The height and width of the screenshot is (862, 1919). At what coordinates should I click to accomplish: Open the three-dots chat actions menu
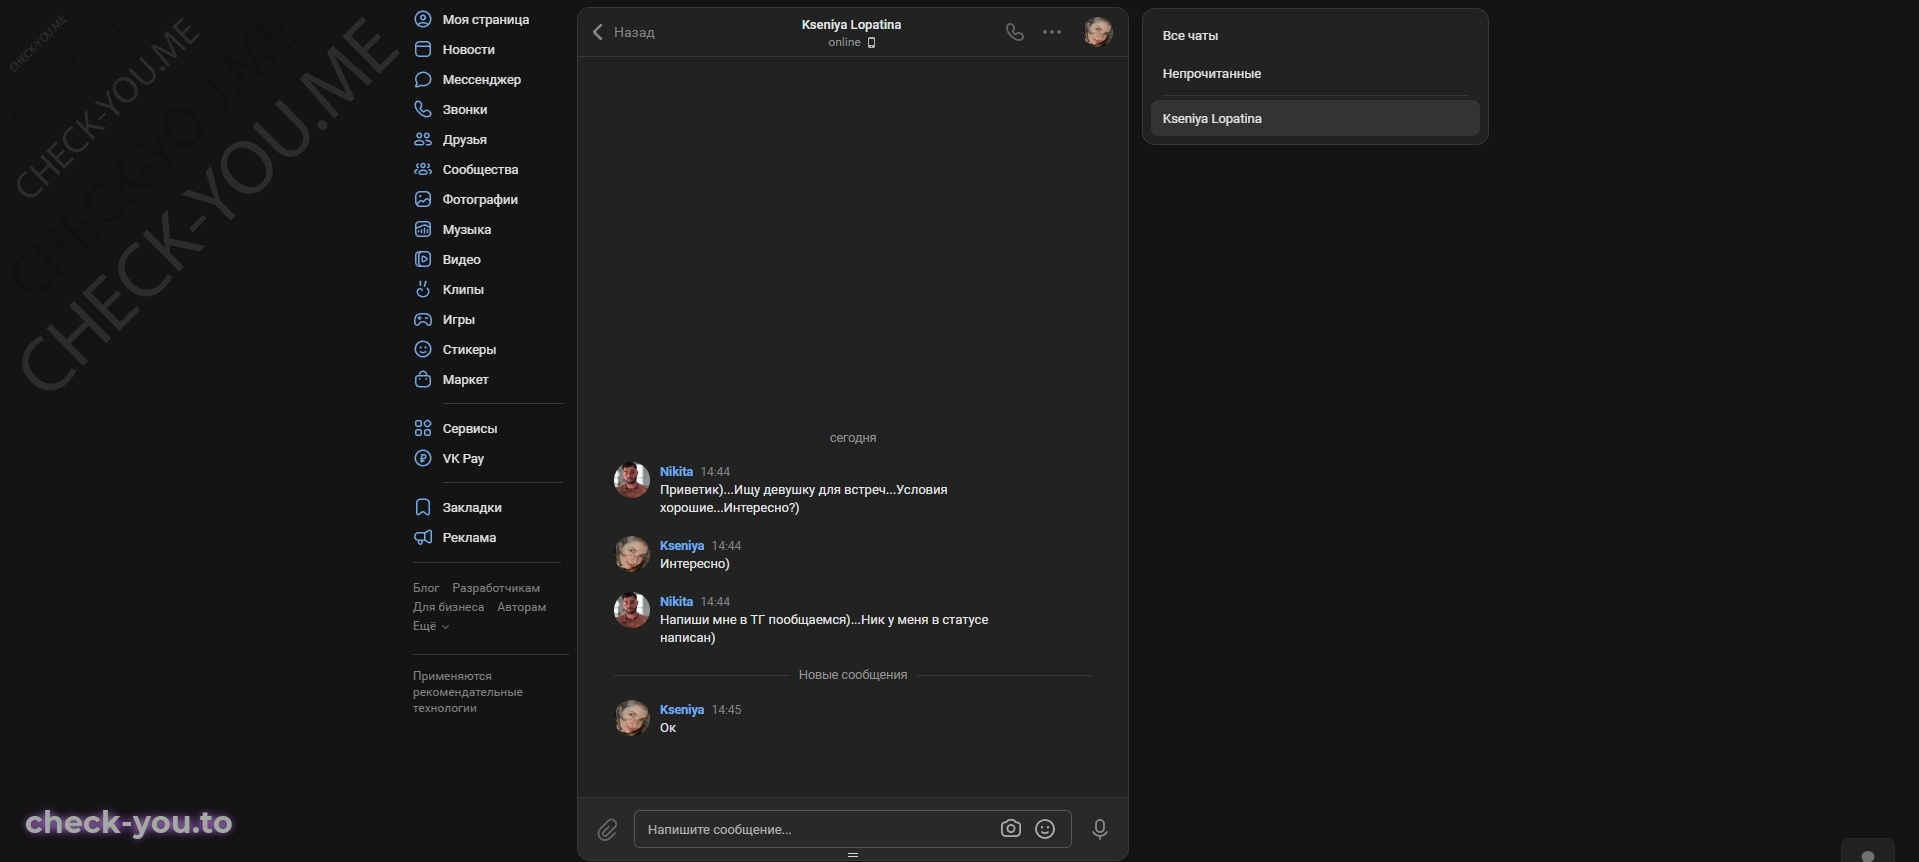coord(1052,32)
